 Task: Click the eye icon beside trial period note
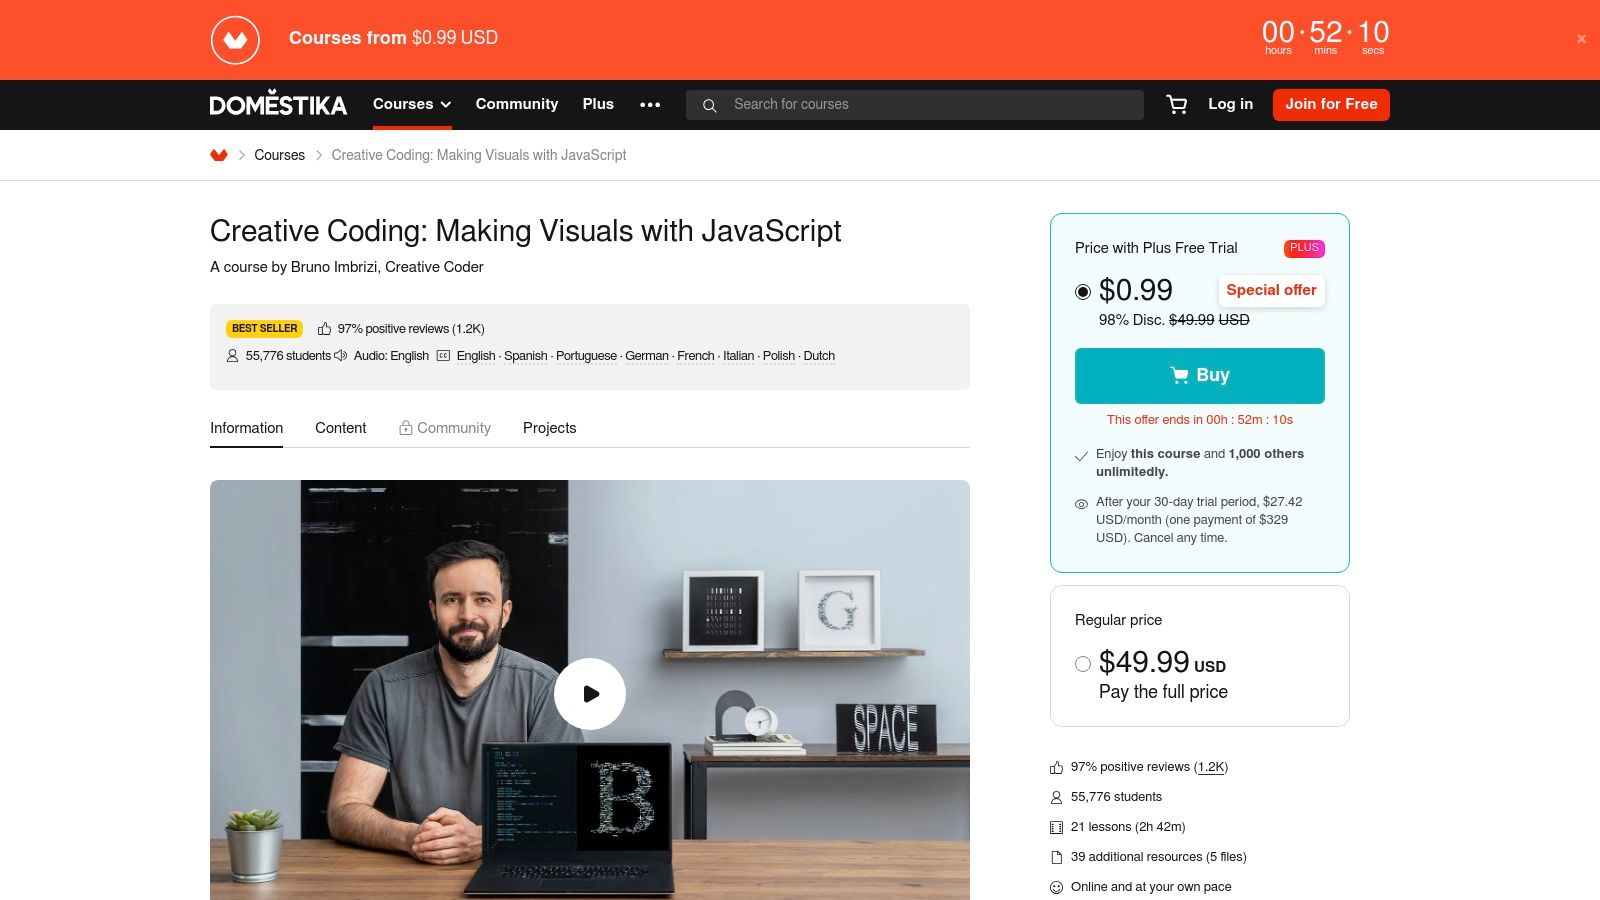(x=1081, y=504)
